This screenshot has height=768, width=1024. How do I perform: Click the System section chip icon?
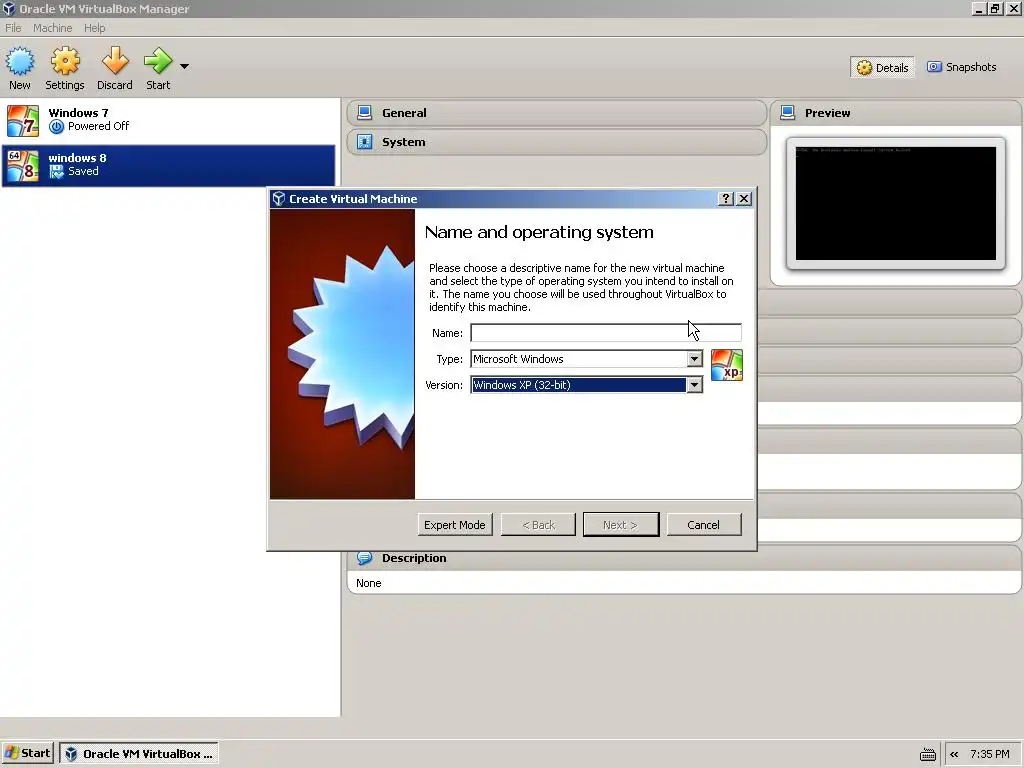pos(364,142)
